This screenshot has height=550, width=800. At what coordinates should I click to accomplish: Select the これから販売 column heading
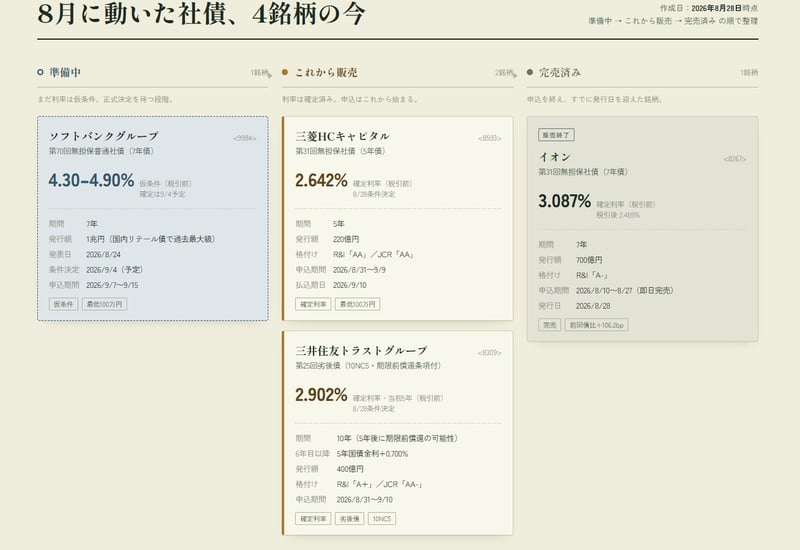point(326,72)
